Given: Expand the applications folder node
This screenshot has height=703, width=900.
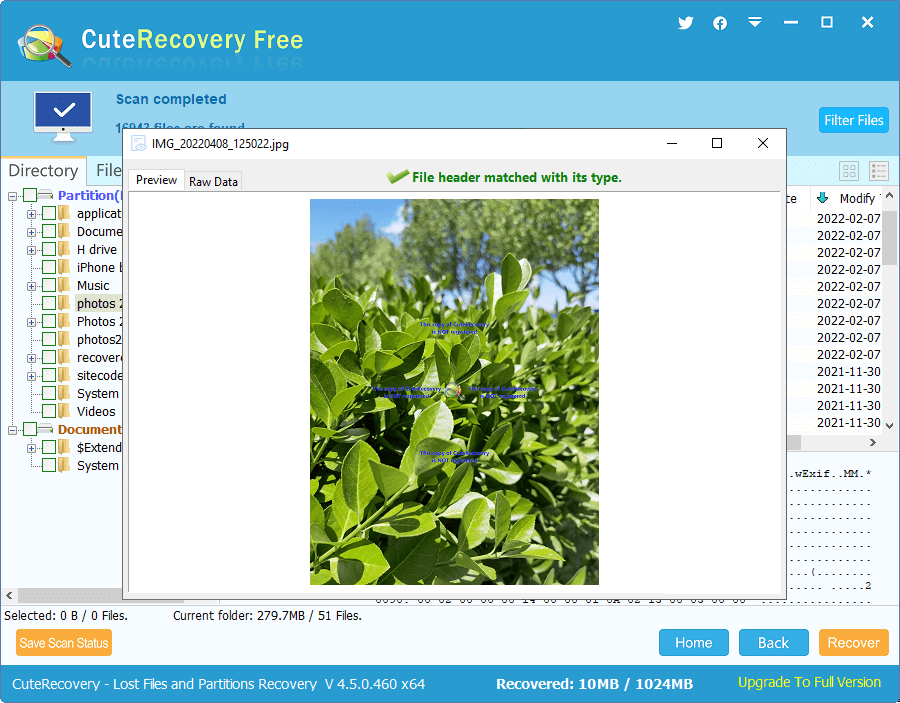Looking at the screenshot, I should coord(32,214).
